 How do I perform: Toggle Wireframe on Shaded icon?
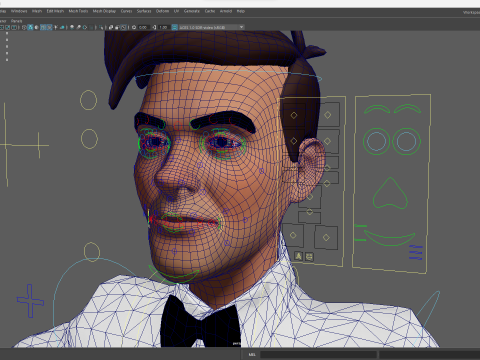(x=43, y=27)
